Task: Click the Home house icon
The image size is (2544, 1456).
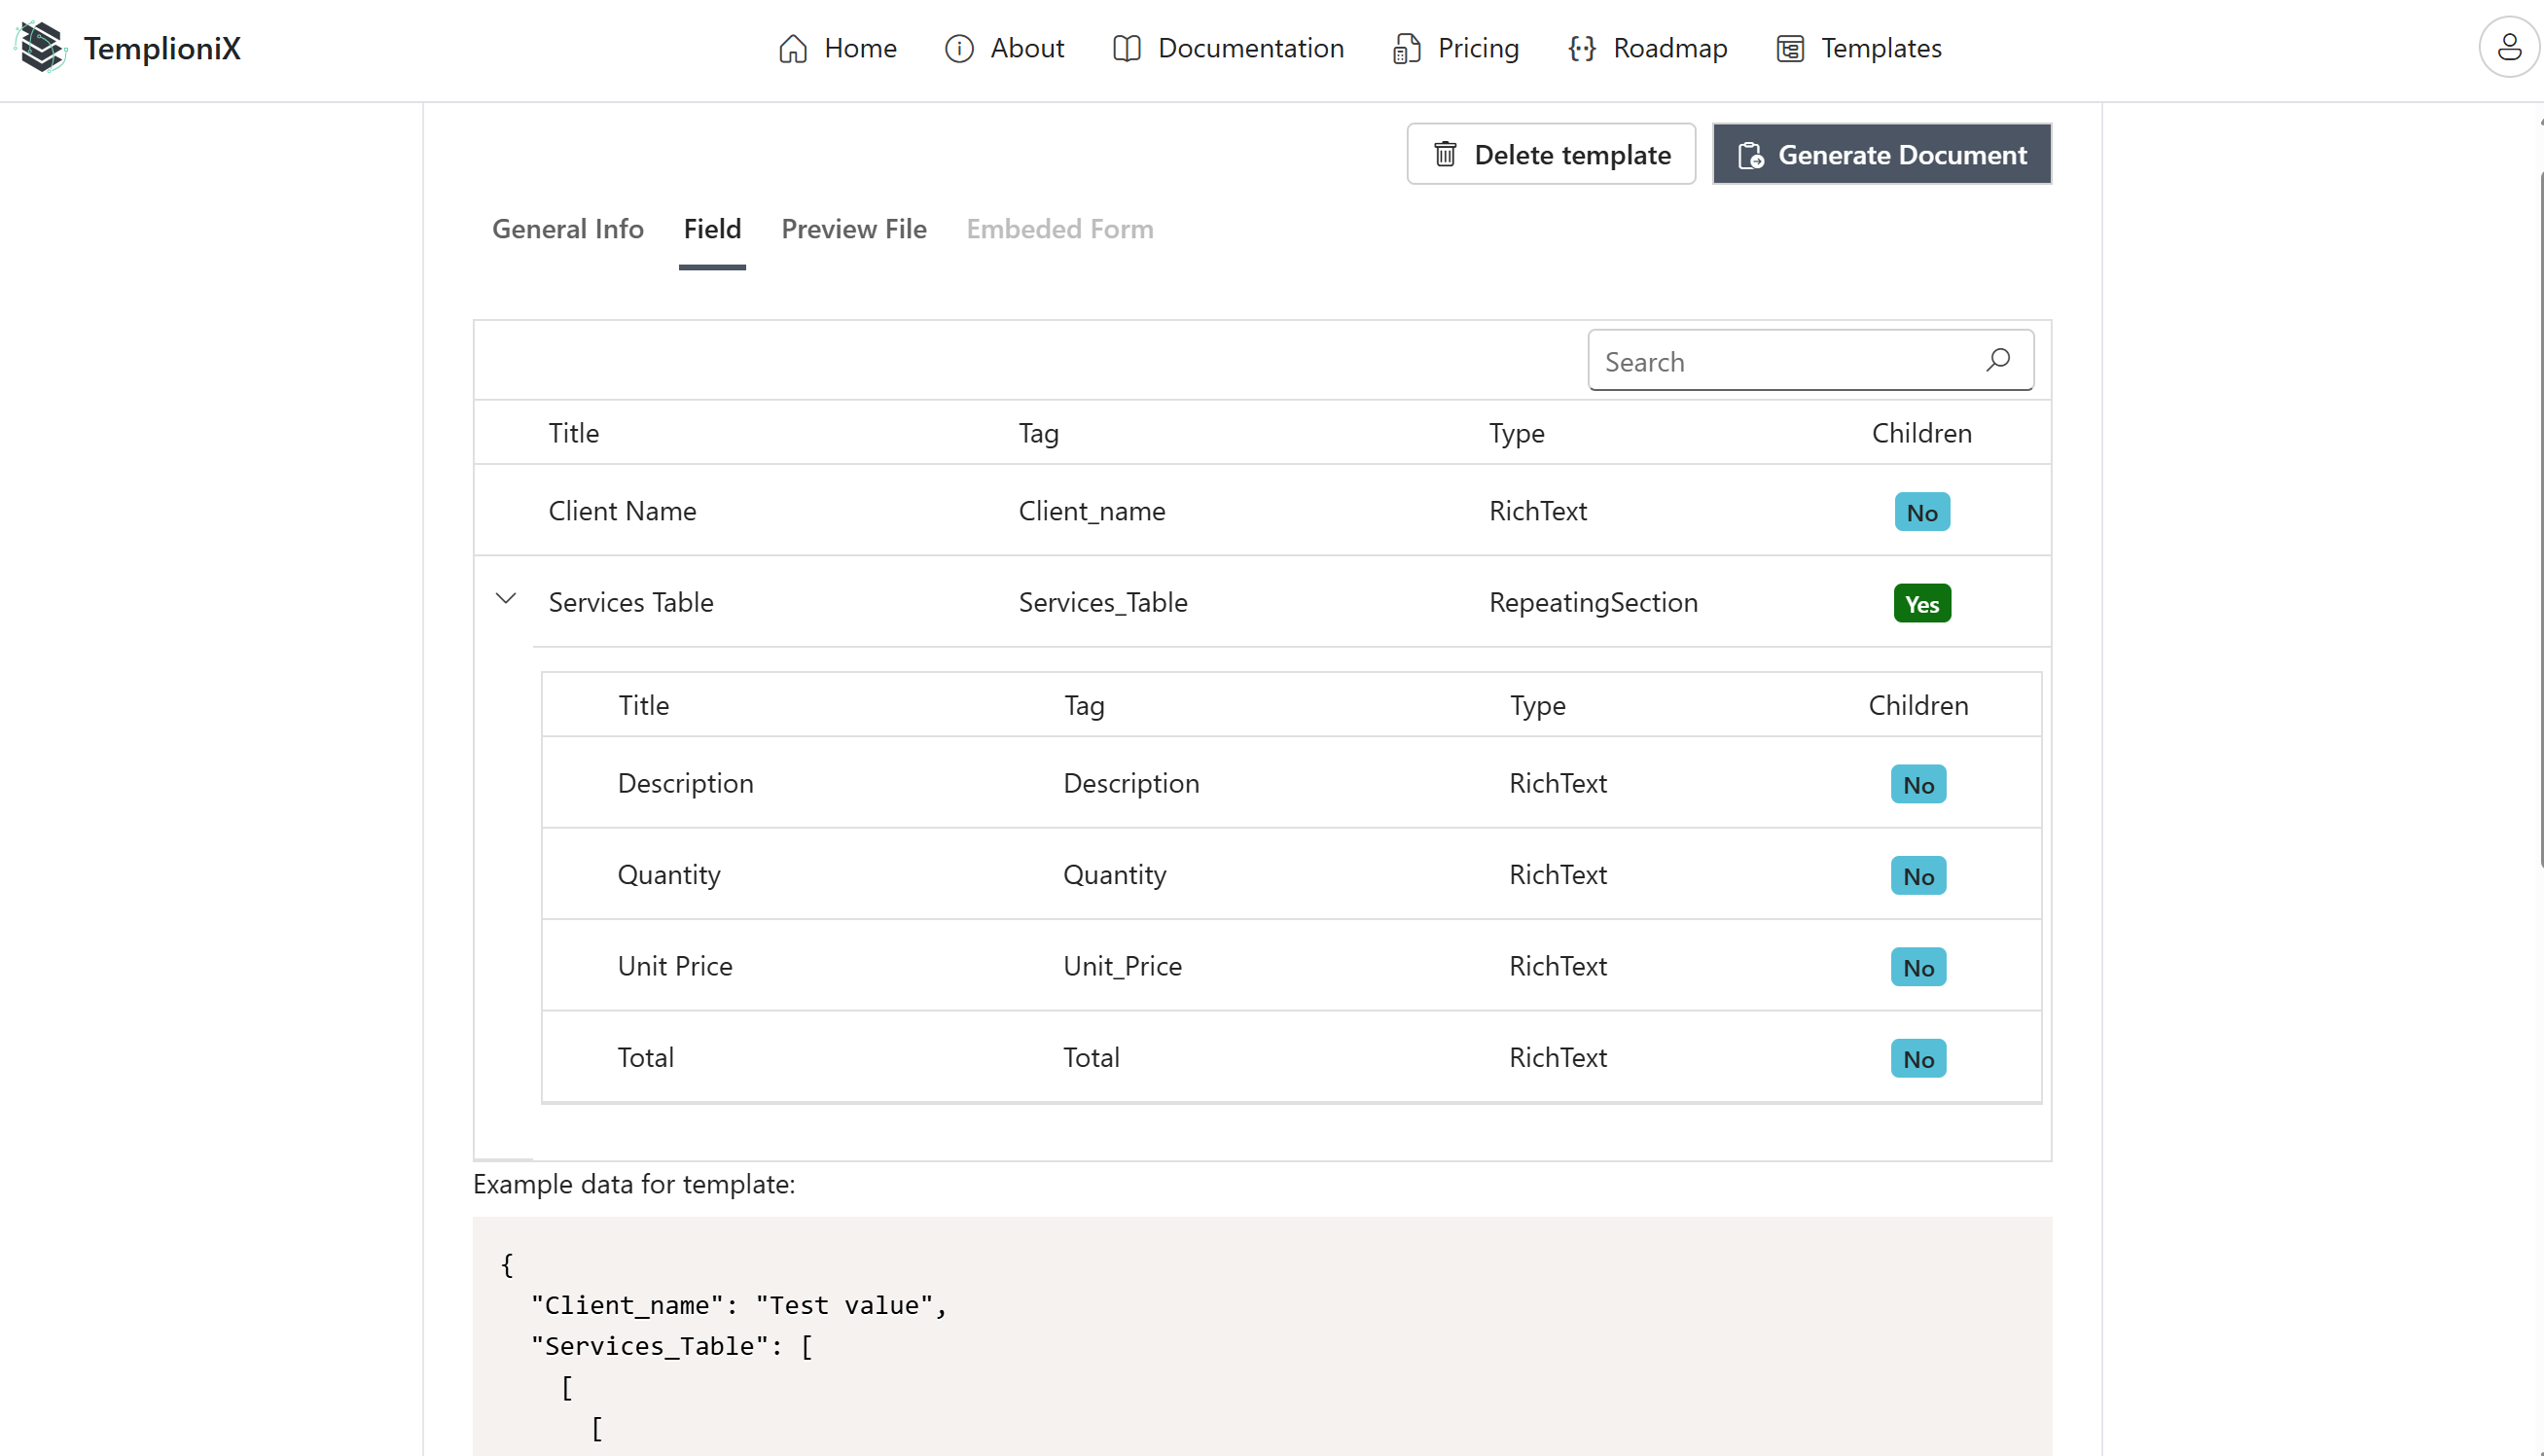Action: (793, 48)
